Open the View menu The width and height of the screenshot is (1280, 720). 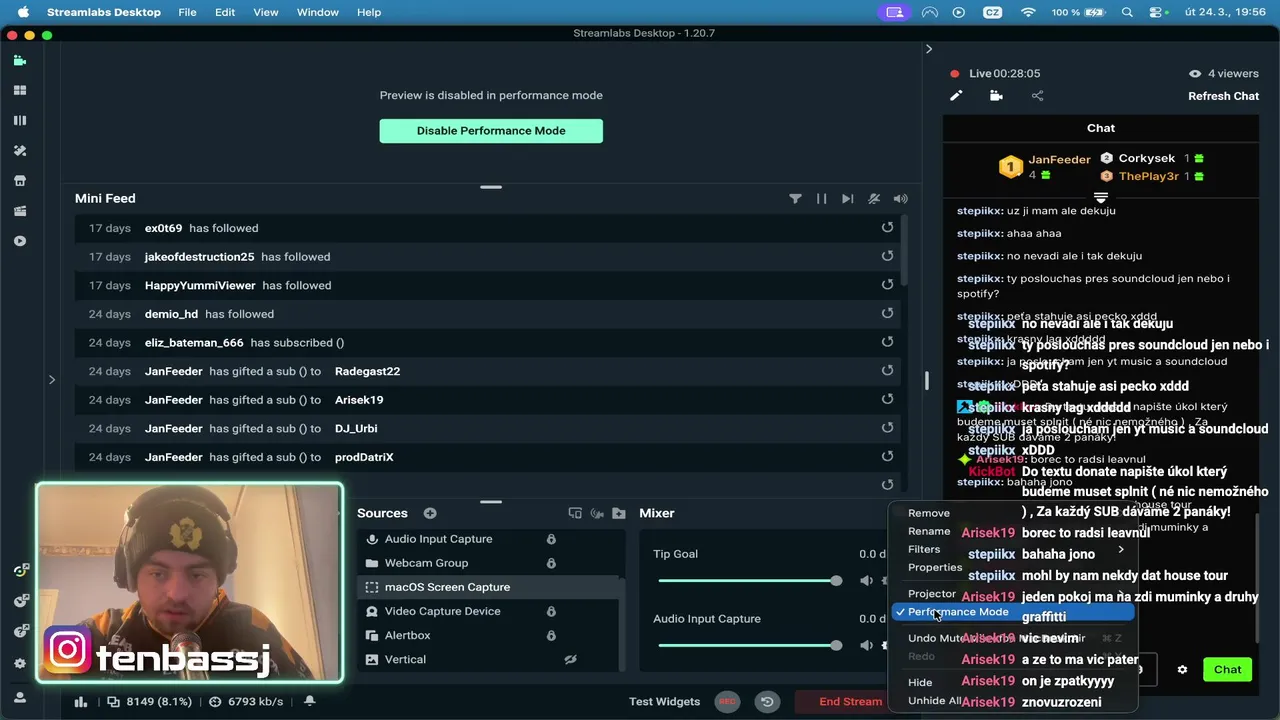[266, 12]
